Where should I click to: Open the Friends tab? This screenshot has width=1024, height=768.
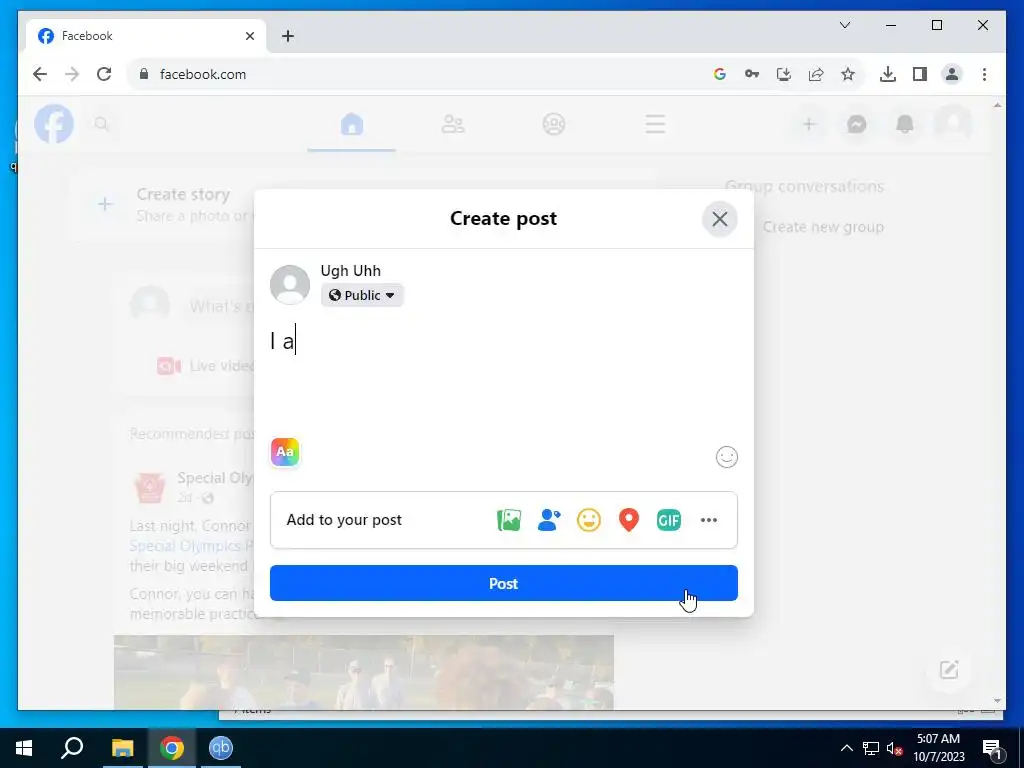(x=453, y=124)
